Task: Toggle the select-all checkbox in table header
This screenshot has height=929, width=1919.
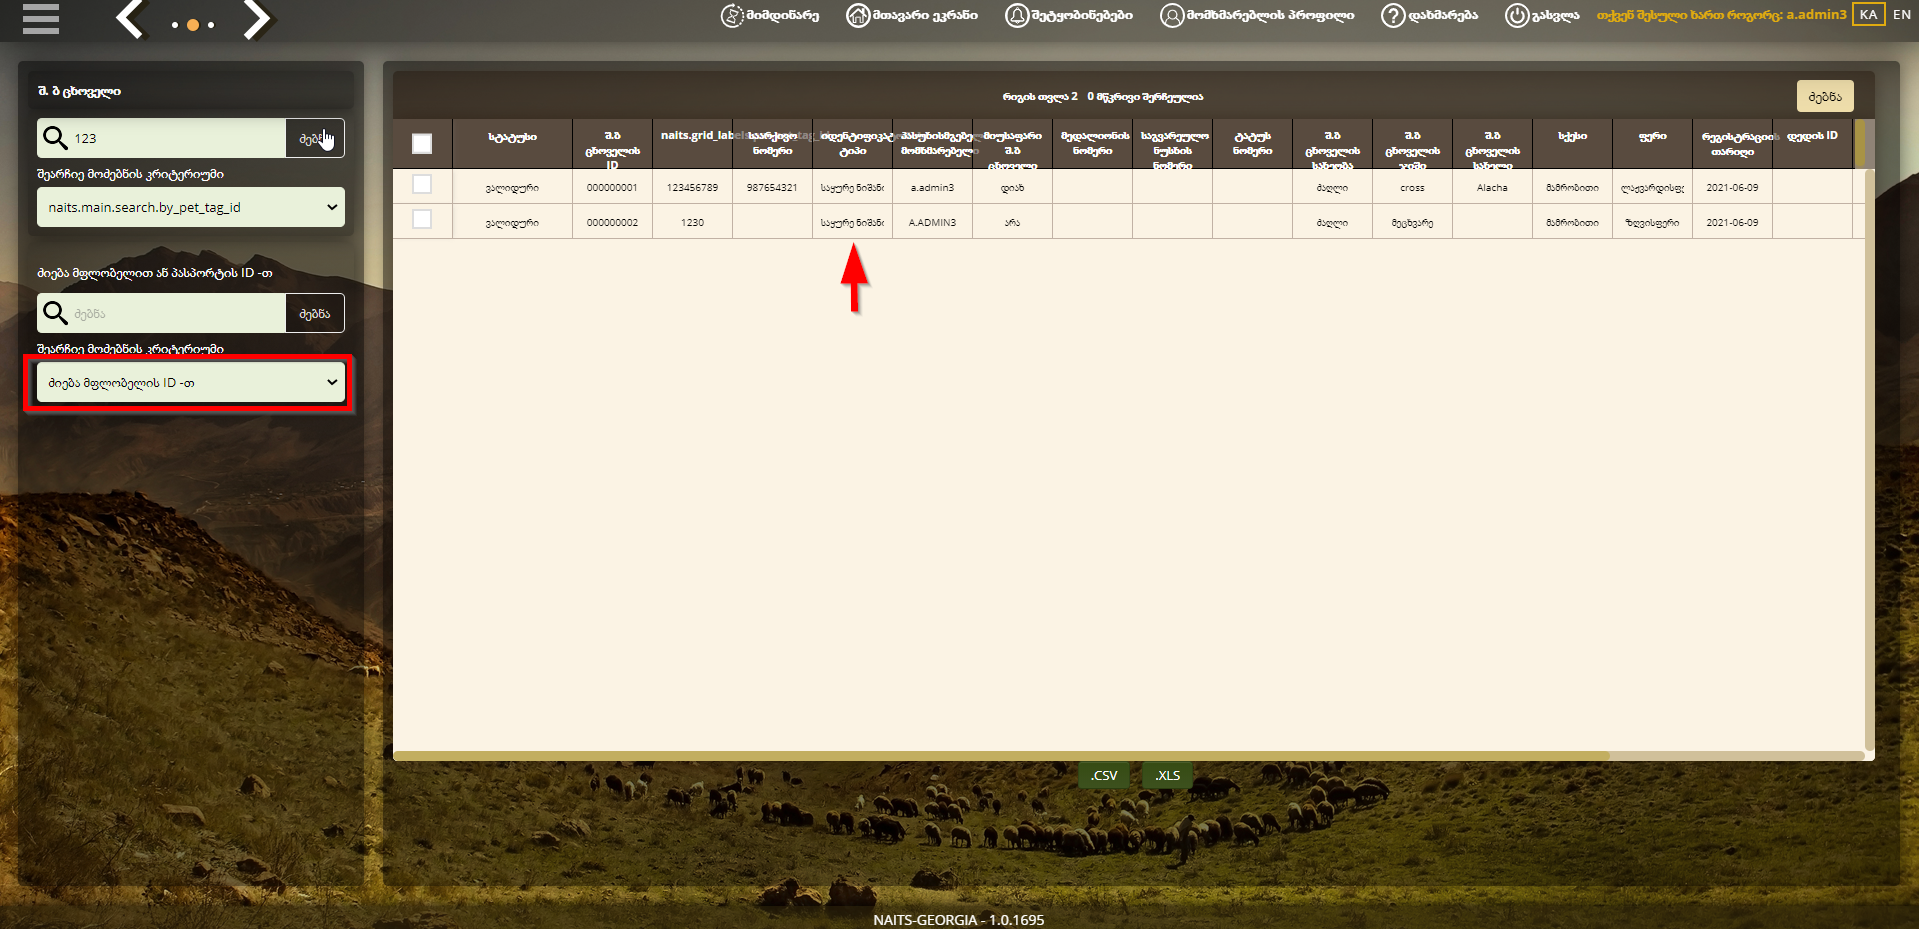Action: 422,144
